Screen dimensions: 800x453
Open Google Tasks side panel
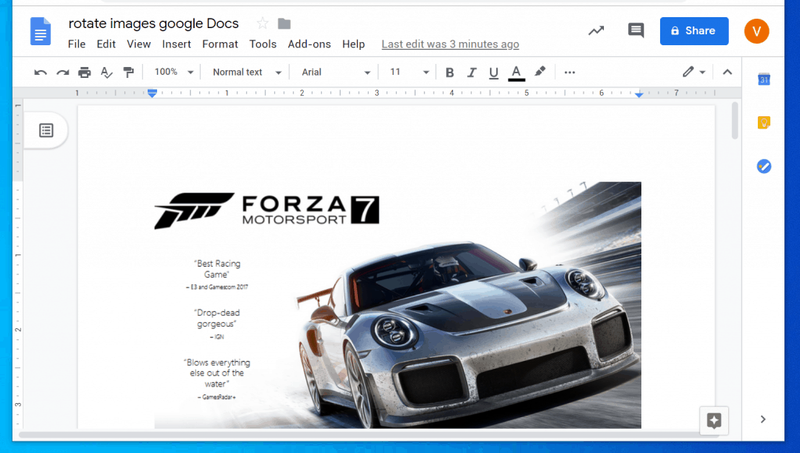pyautogui.click(x=764, y=166)
